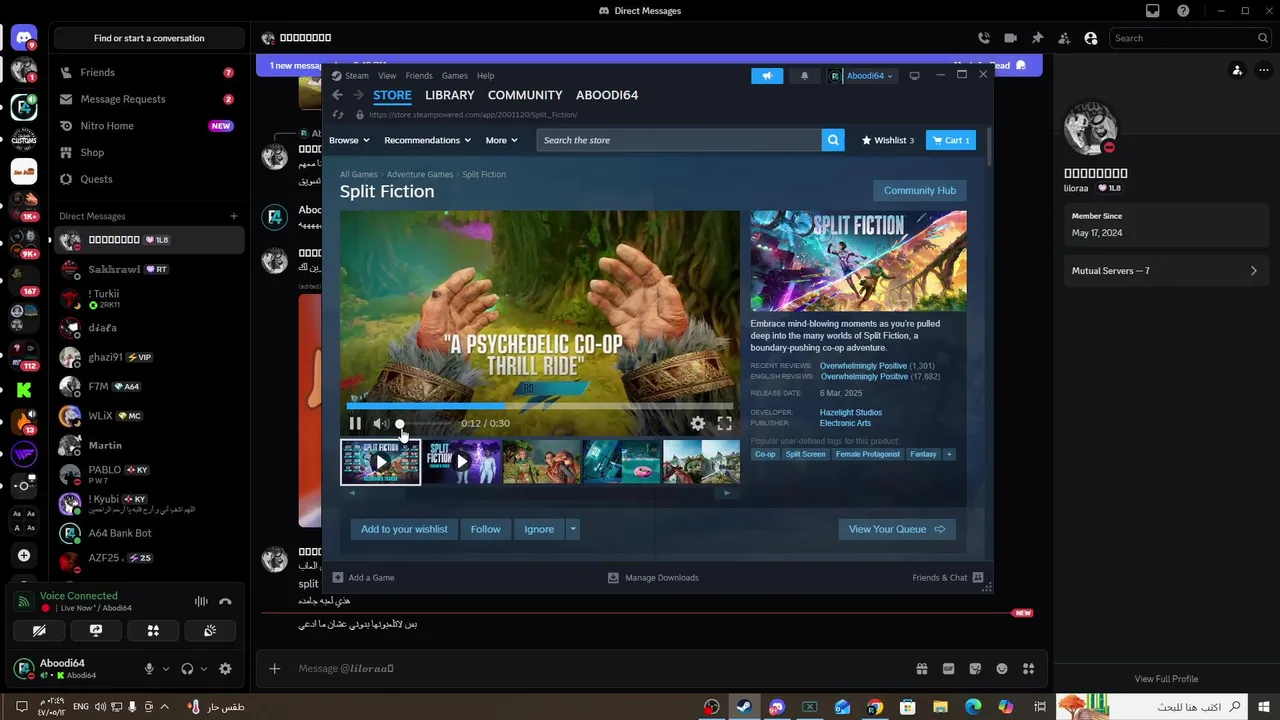Disconnect from Discord voice call
This screenshot has height=720, width=1280.
(x=225, y=601)
